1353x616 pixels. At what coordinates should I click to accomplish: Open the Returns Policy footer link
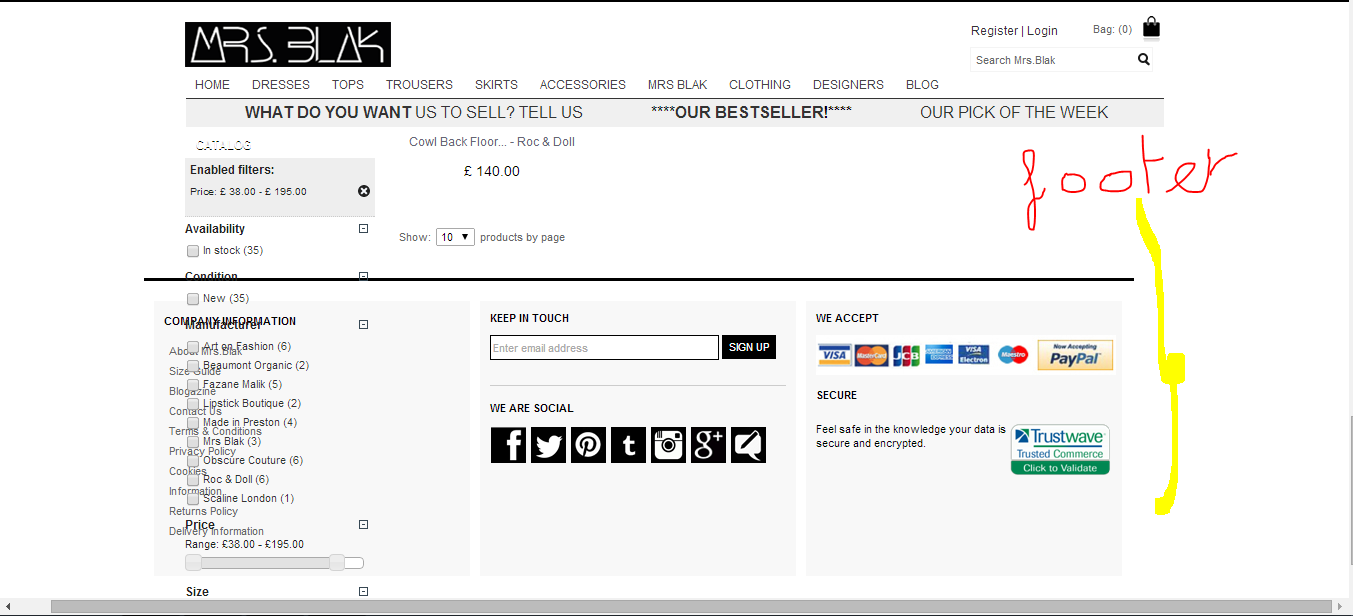click(x=203, y=511)
